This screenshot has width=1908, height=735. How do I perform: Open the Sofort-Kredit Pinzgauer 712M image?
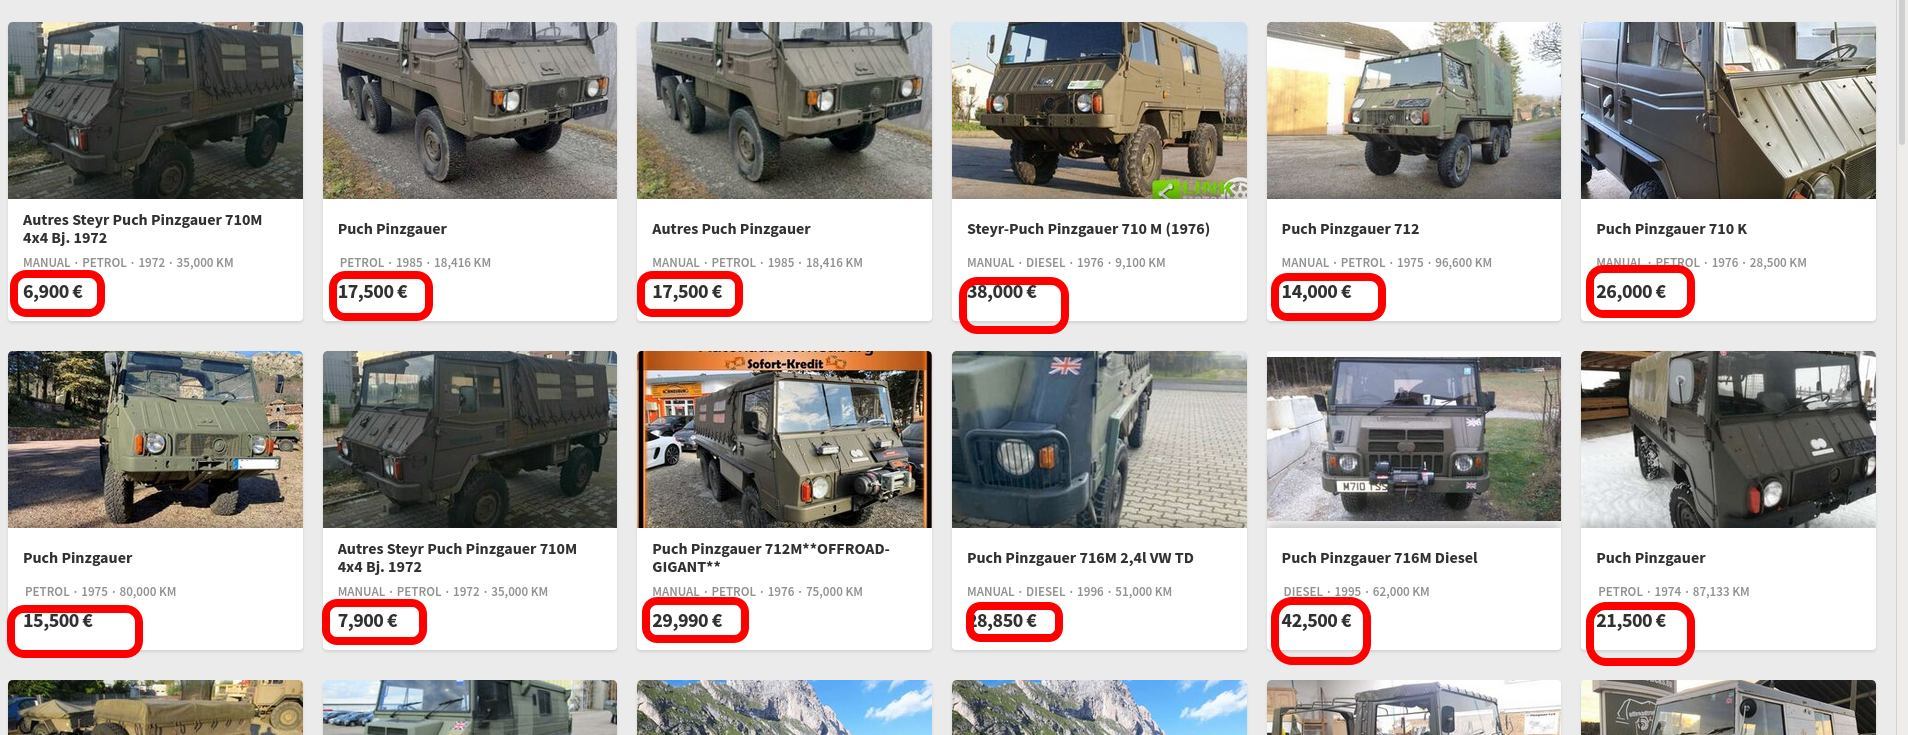pos(784,439)
